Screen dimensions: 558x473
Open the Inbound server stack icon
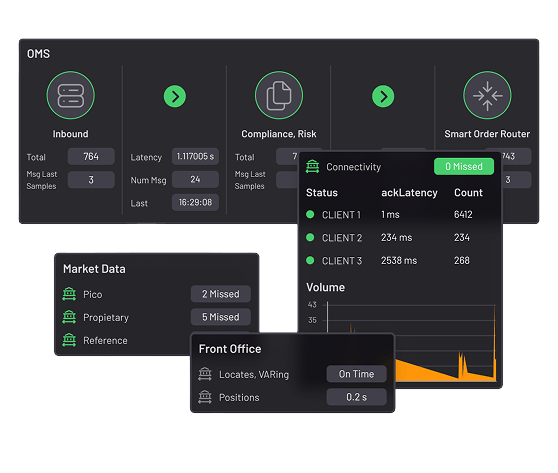click(70, 95)
